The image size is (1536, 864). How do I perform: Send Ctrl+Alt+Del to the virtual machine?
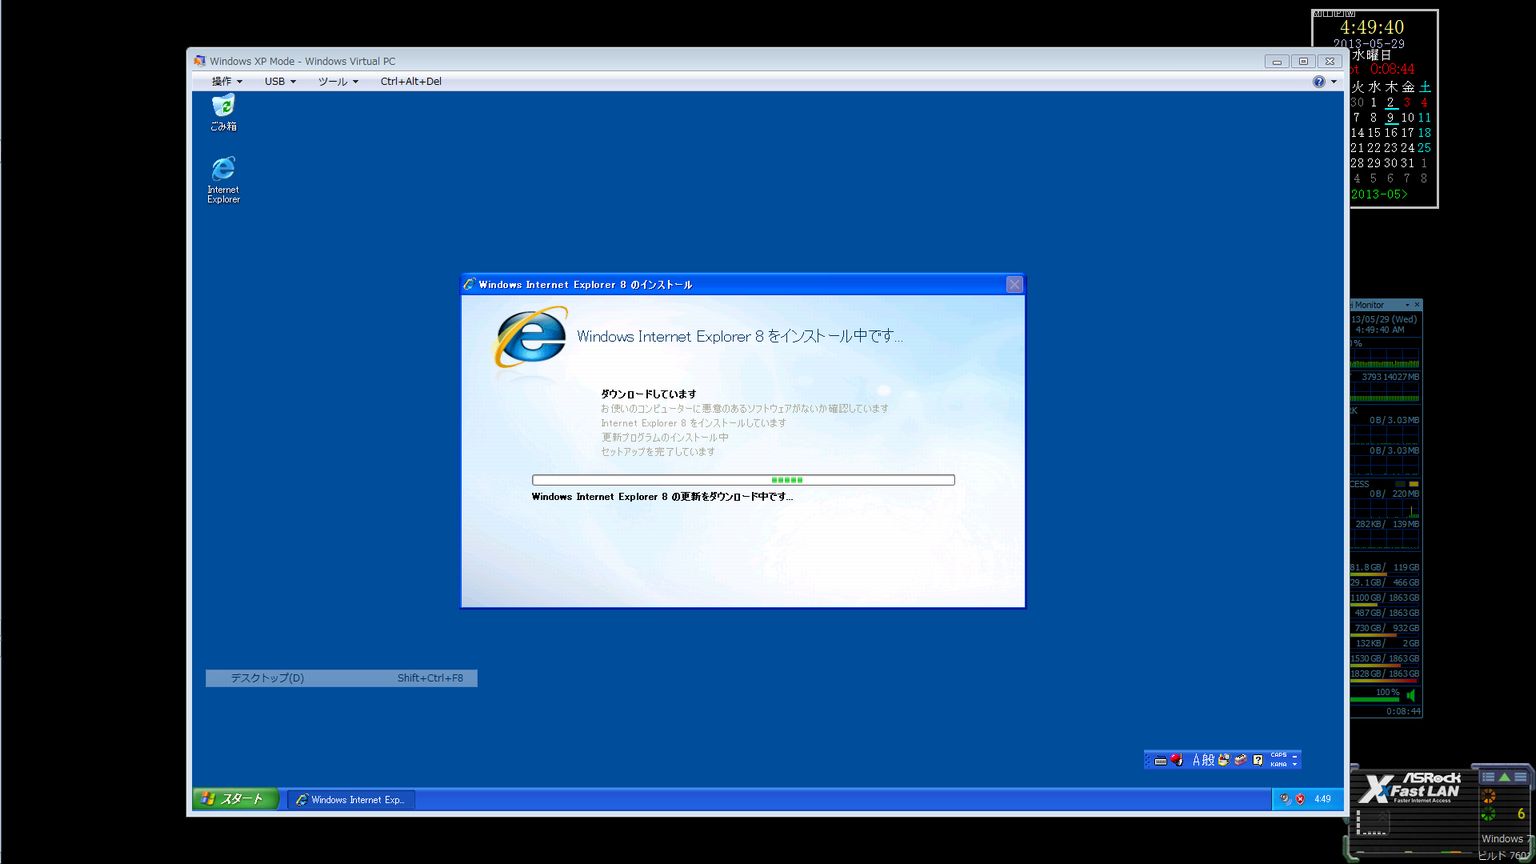(x=410, y=82)
